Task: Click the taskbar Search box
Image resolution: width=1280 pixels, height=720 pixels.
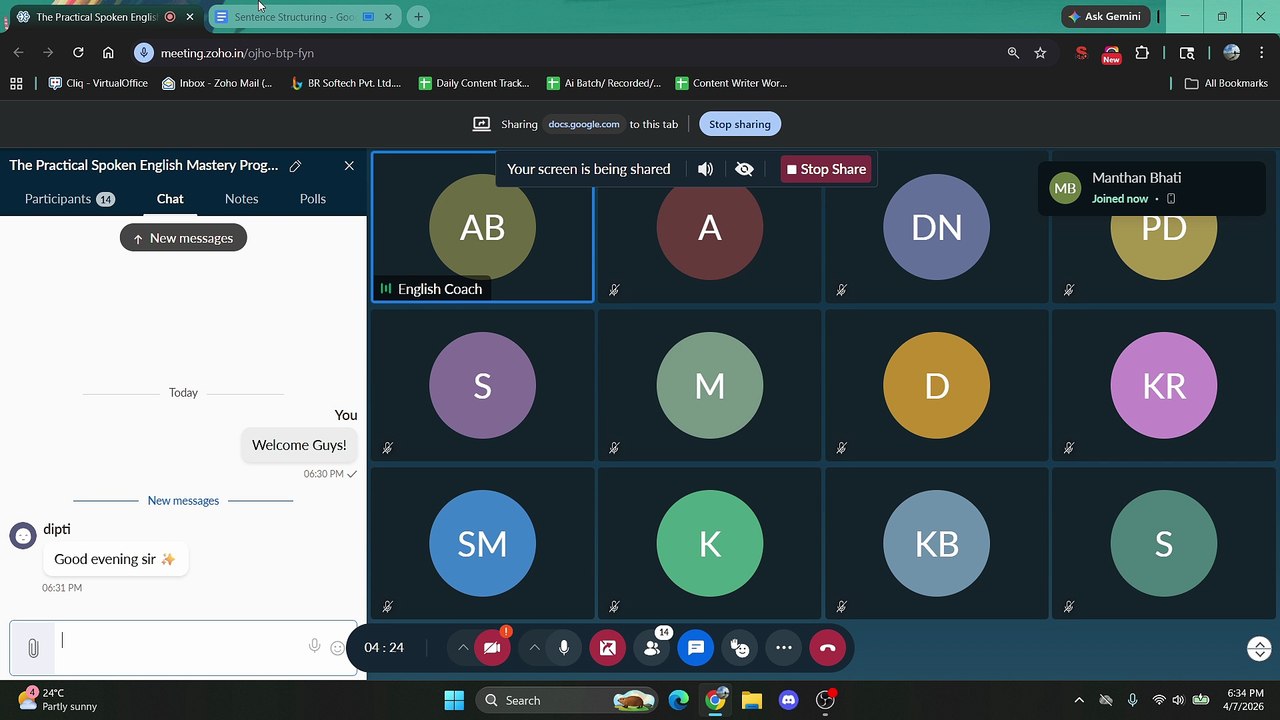Action: (566, 700)
